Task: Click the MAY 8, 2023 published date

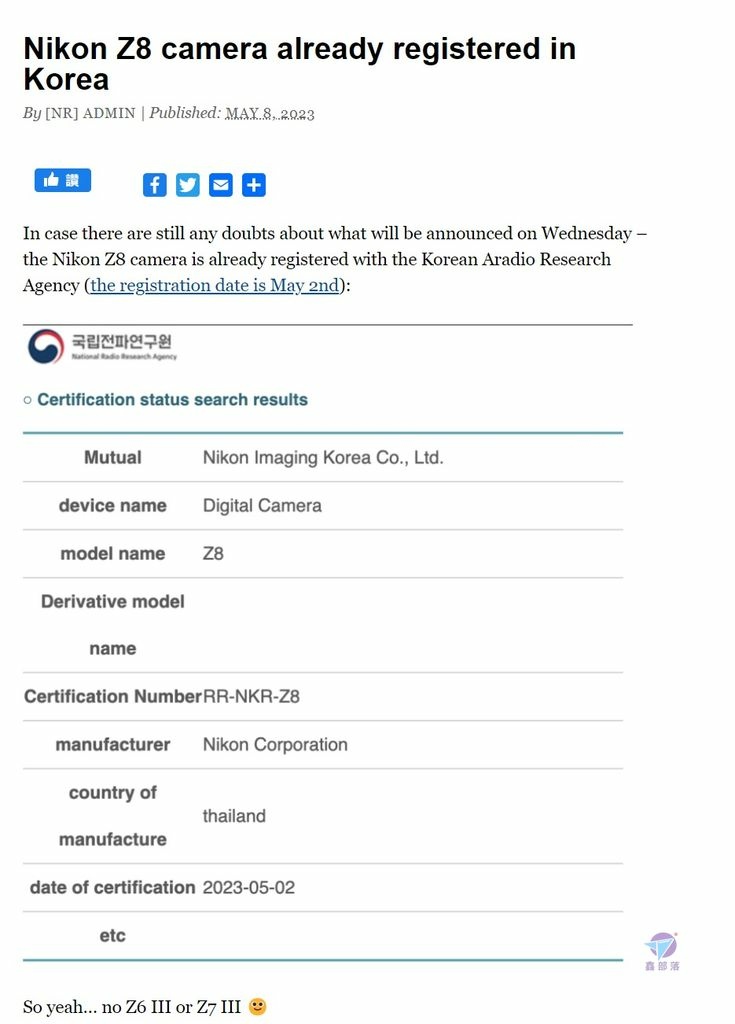Action: pyautogui.click(x=270, y=114)
